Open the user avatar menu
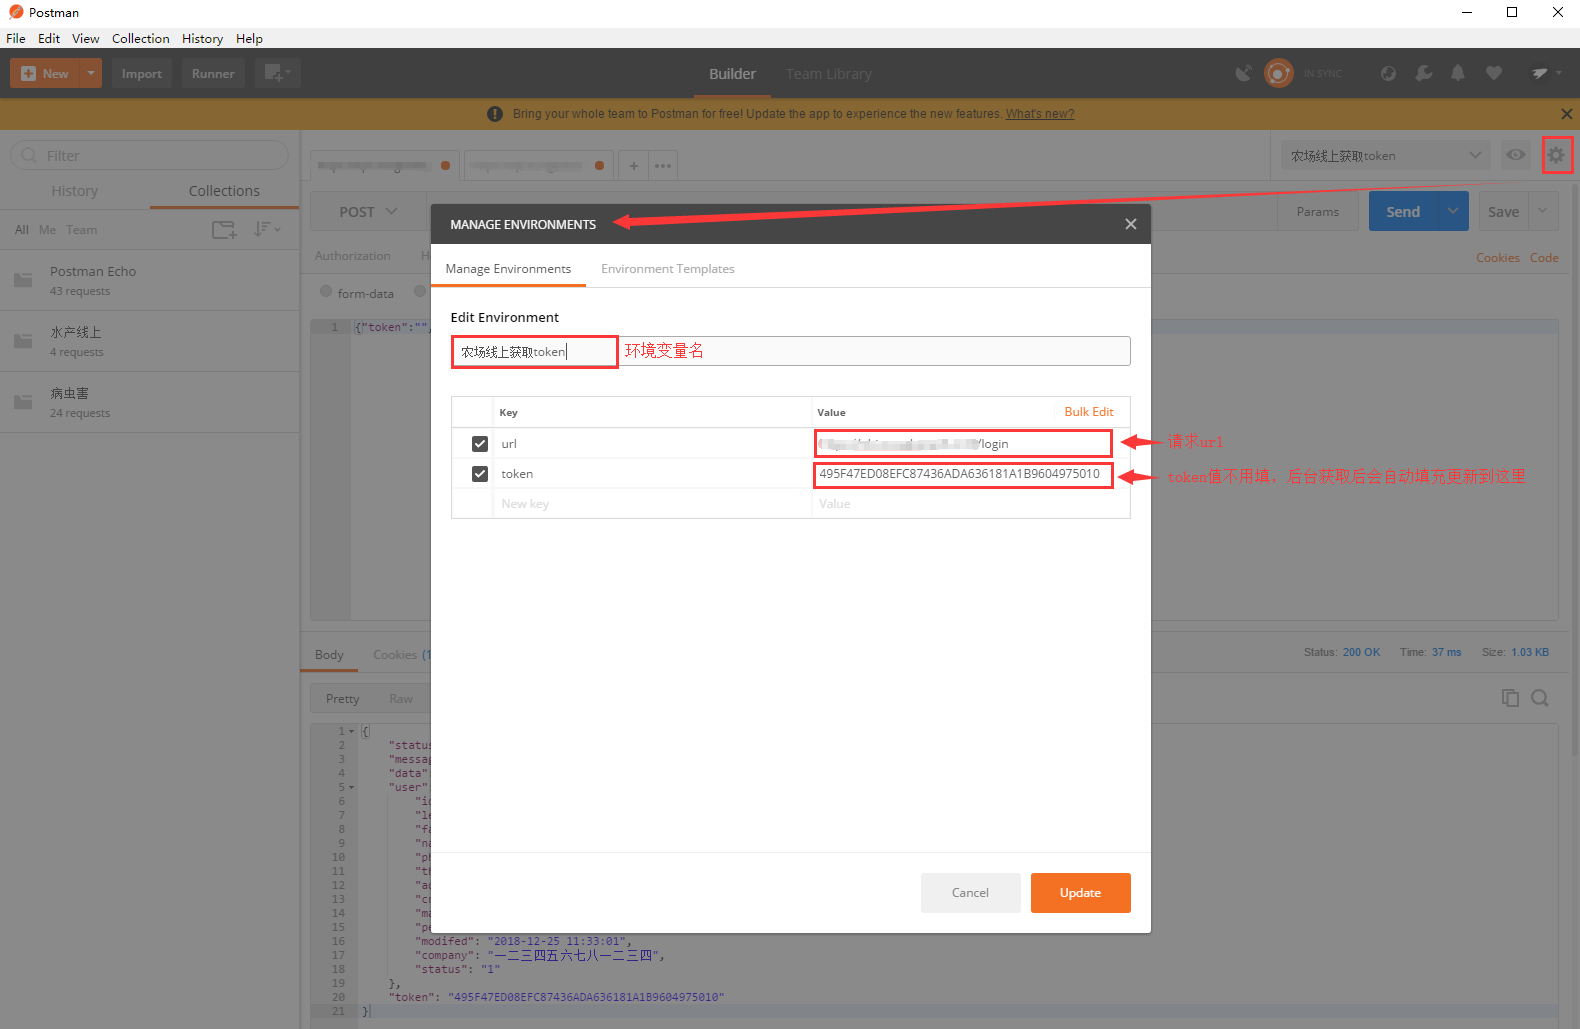 [1546, 73]
